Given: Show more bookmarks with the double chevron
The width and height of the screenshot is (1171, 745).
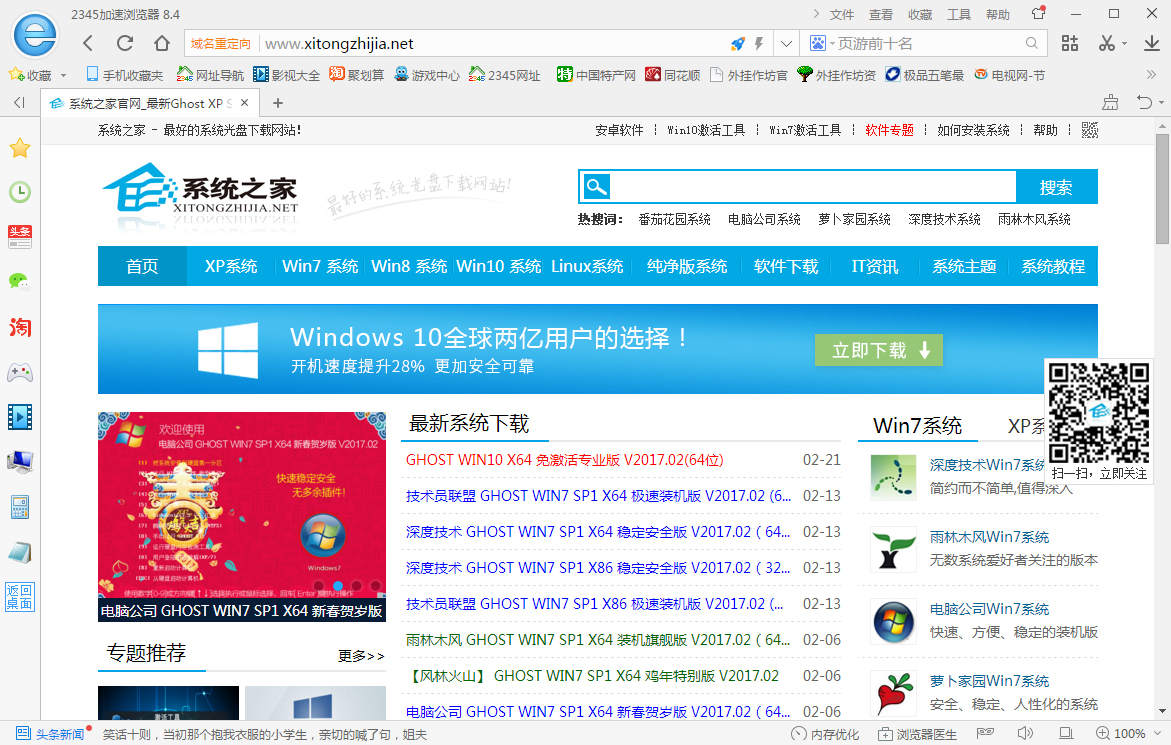Looking at the screenshot, I should pos(1151,75).
